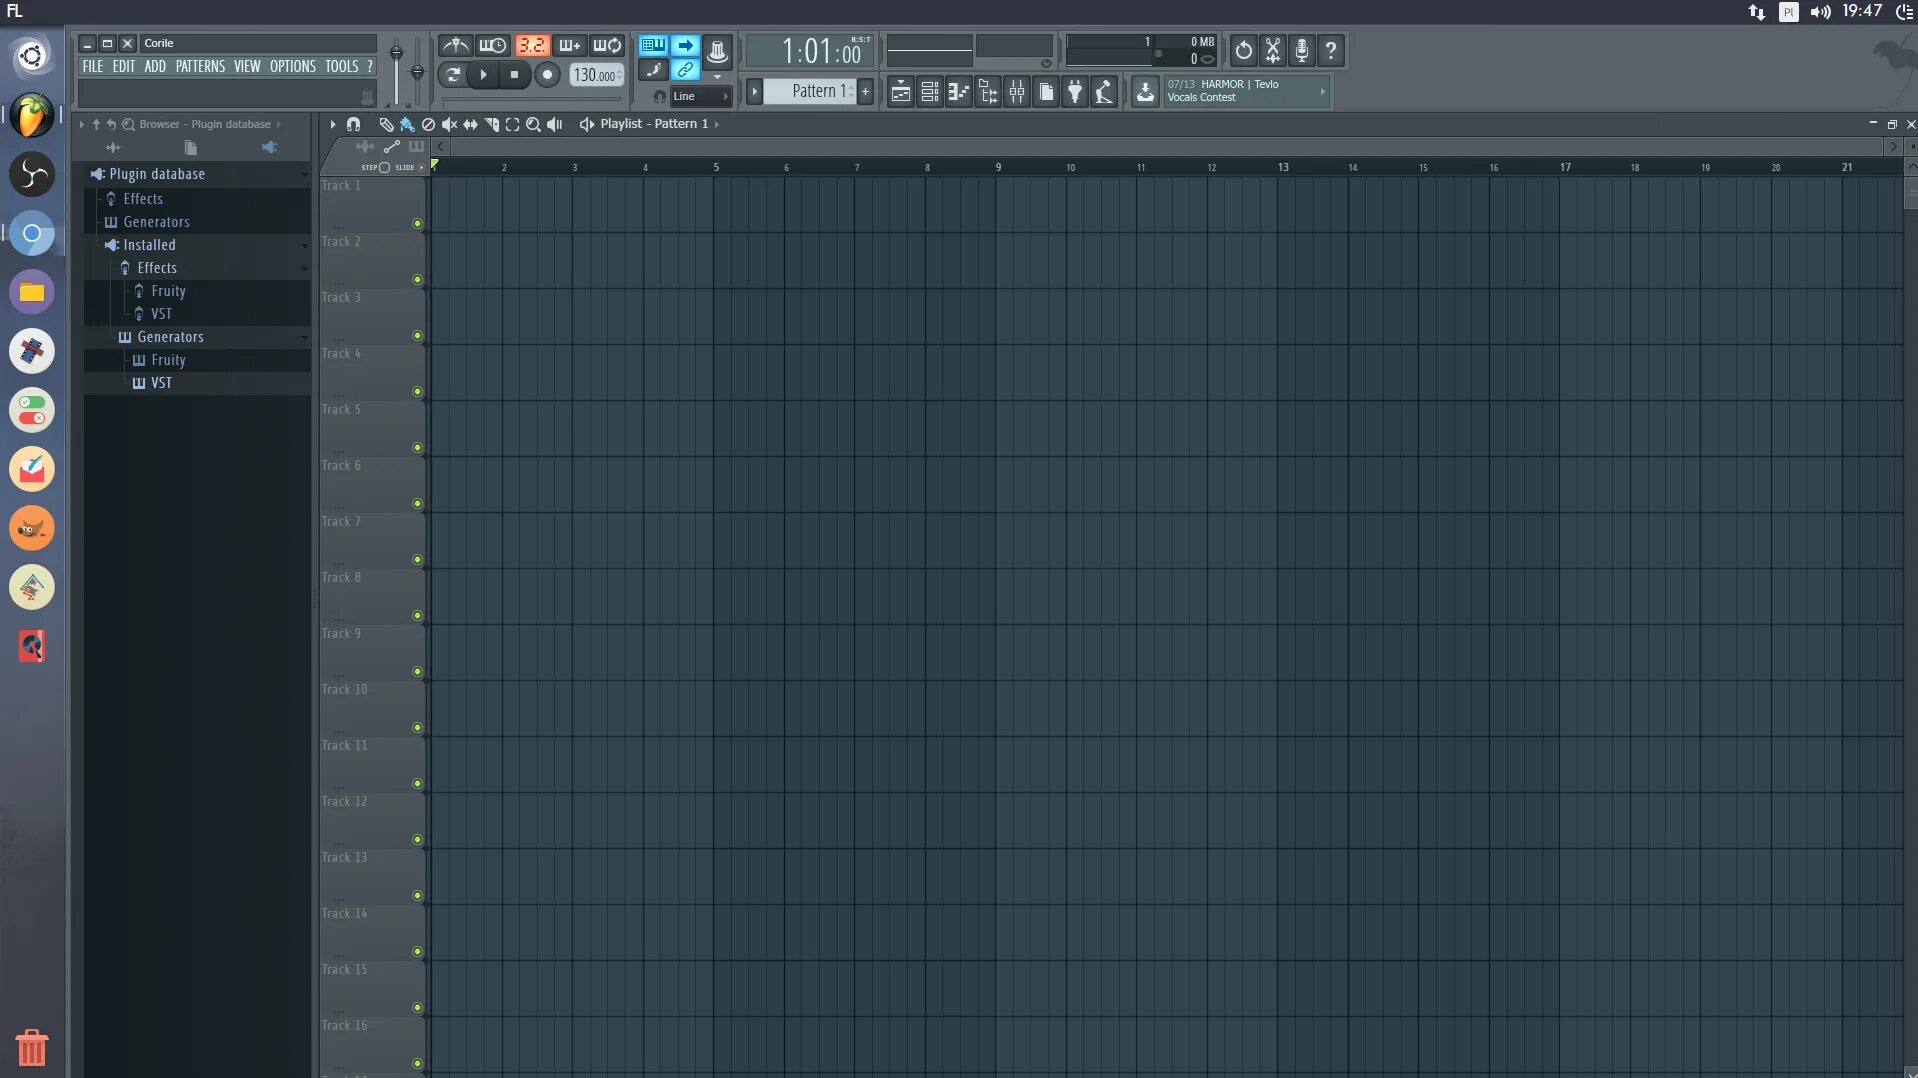This screenshot has width=1918, height=1078.
Task: Open the Channel rack icon
Action: [929, 92]
